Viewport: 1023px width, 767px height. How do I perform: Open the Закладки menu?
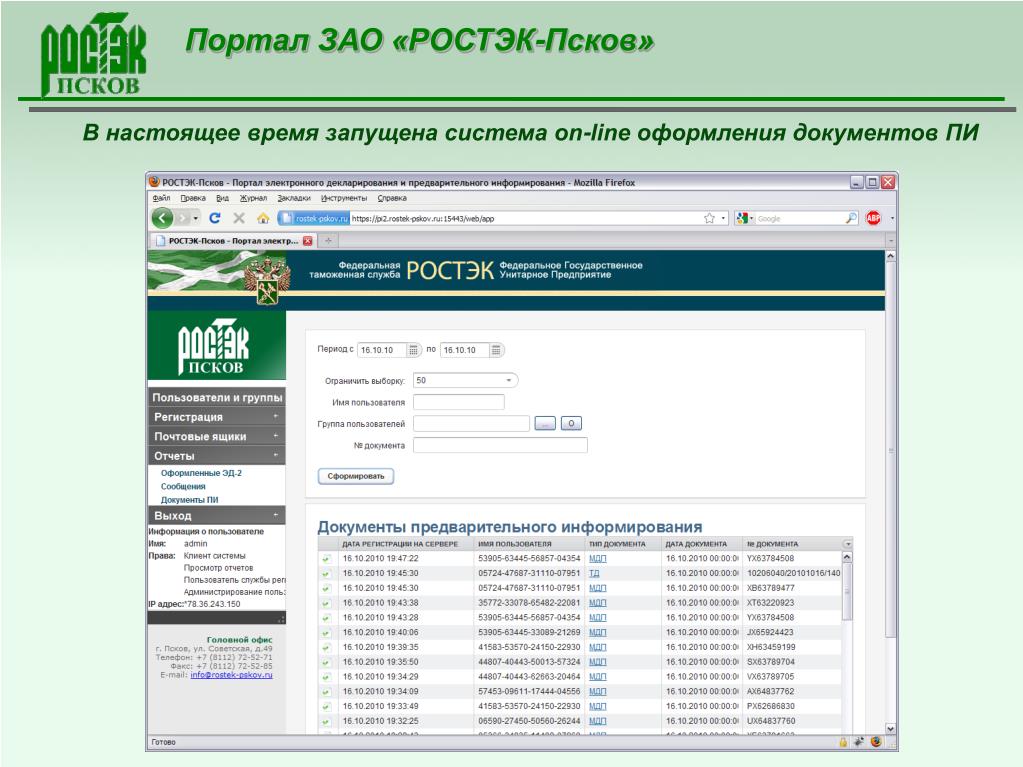[294, 198]
